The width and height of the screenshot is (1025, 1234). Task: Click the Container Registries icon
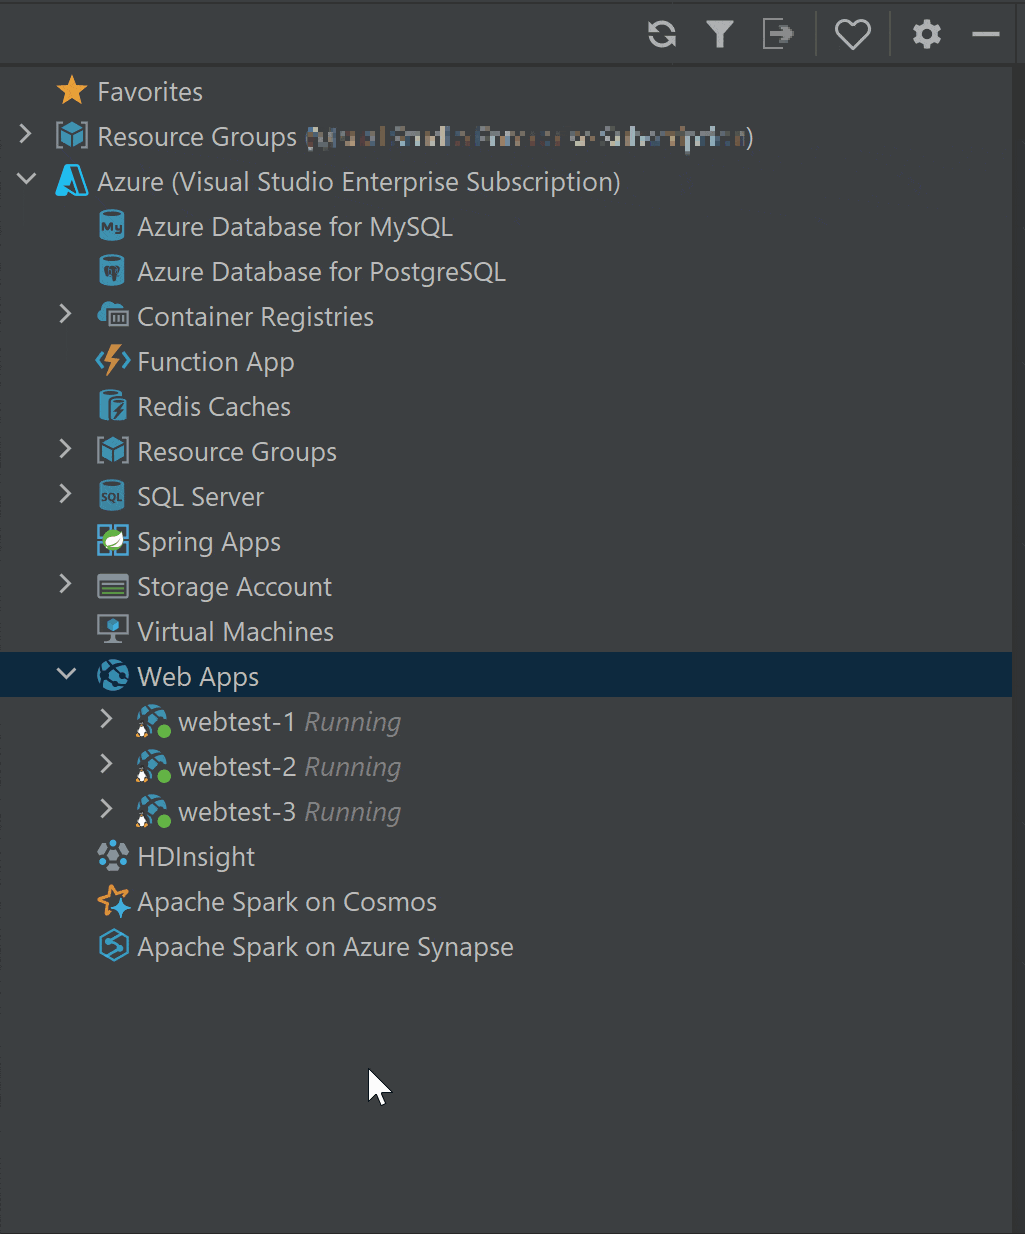[x=112, y=316]
